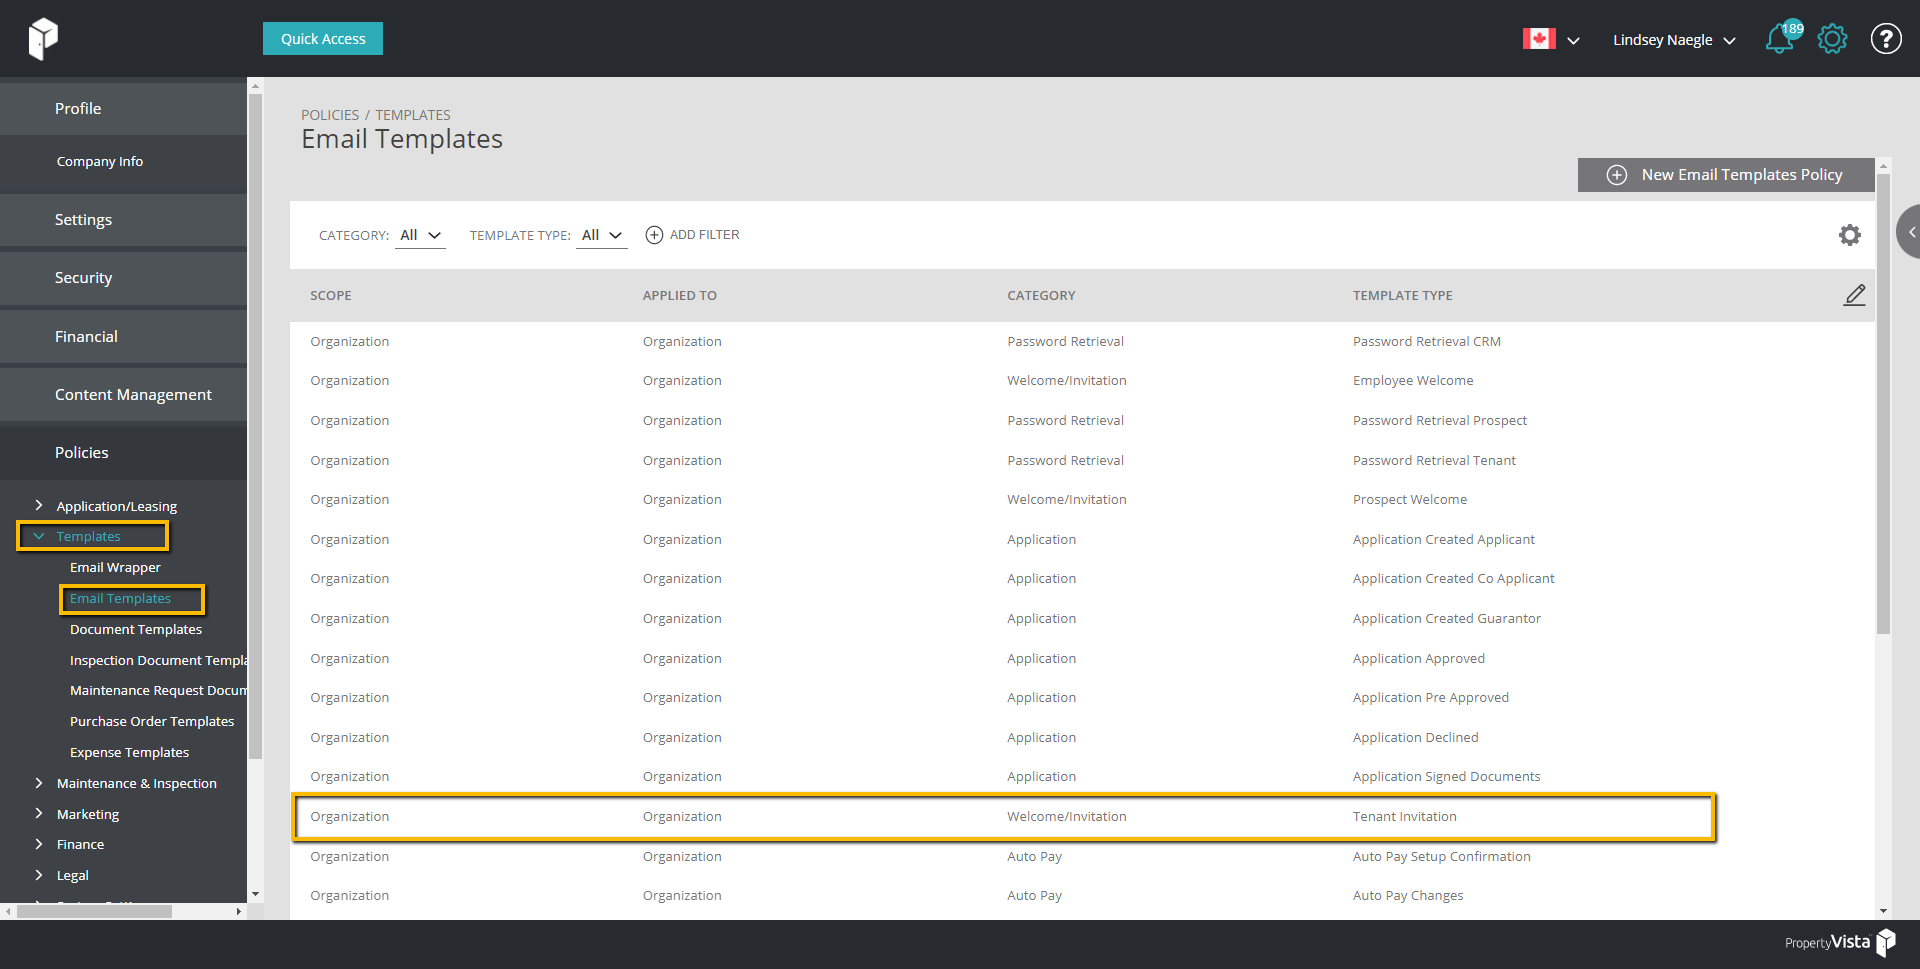Click the pencil edit icon in table header
This screenshot has height=969, width=1920.
[x=1854, y=295]
